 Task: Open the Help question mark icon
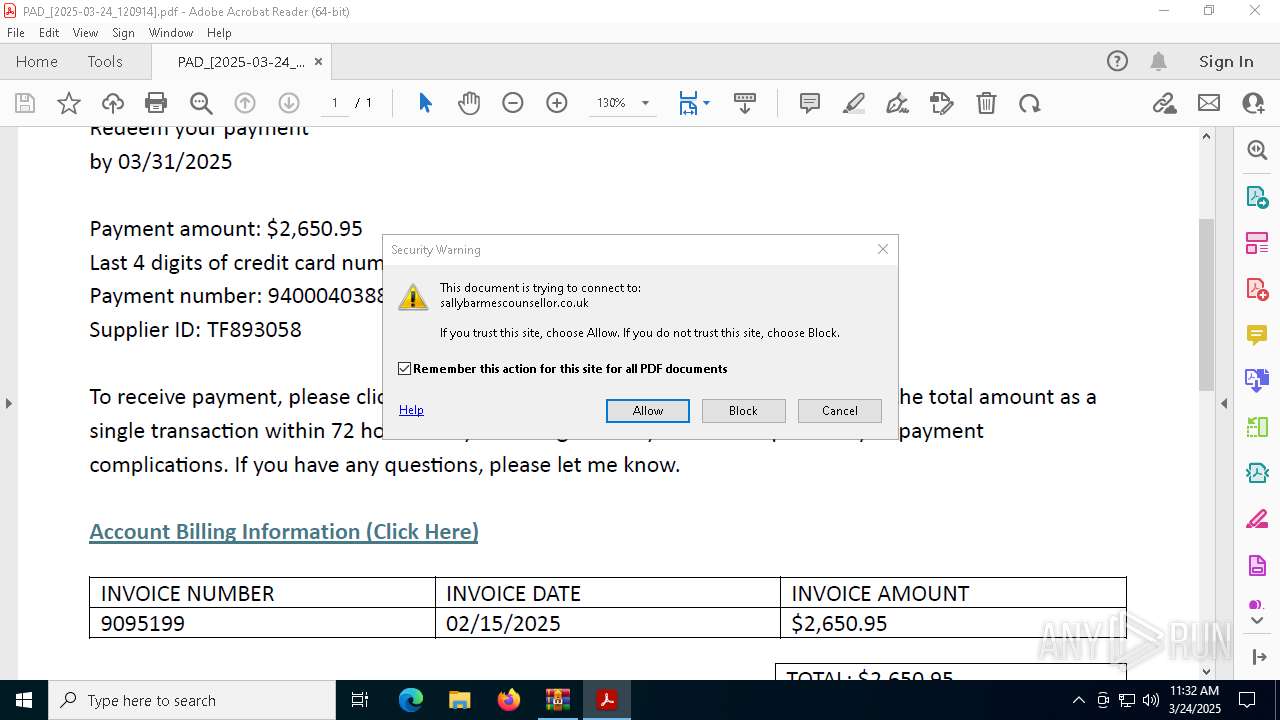point(1117,61)
